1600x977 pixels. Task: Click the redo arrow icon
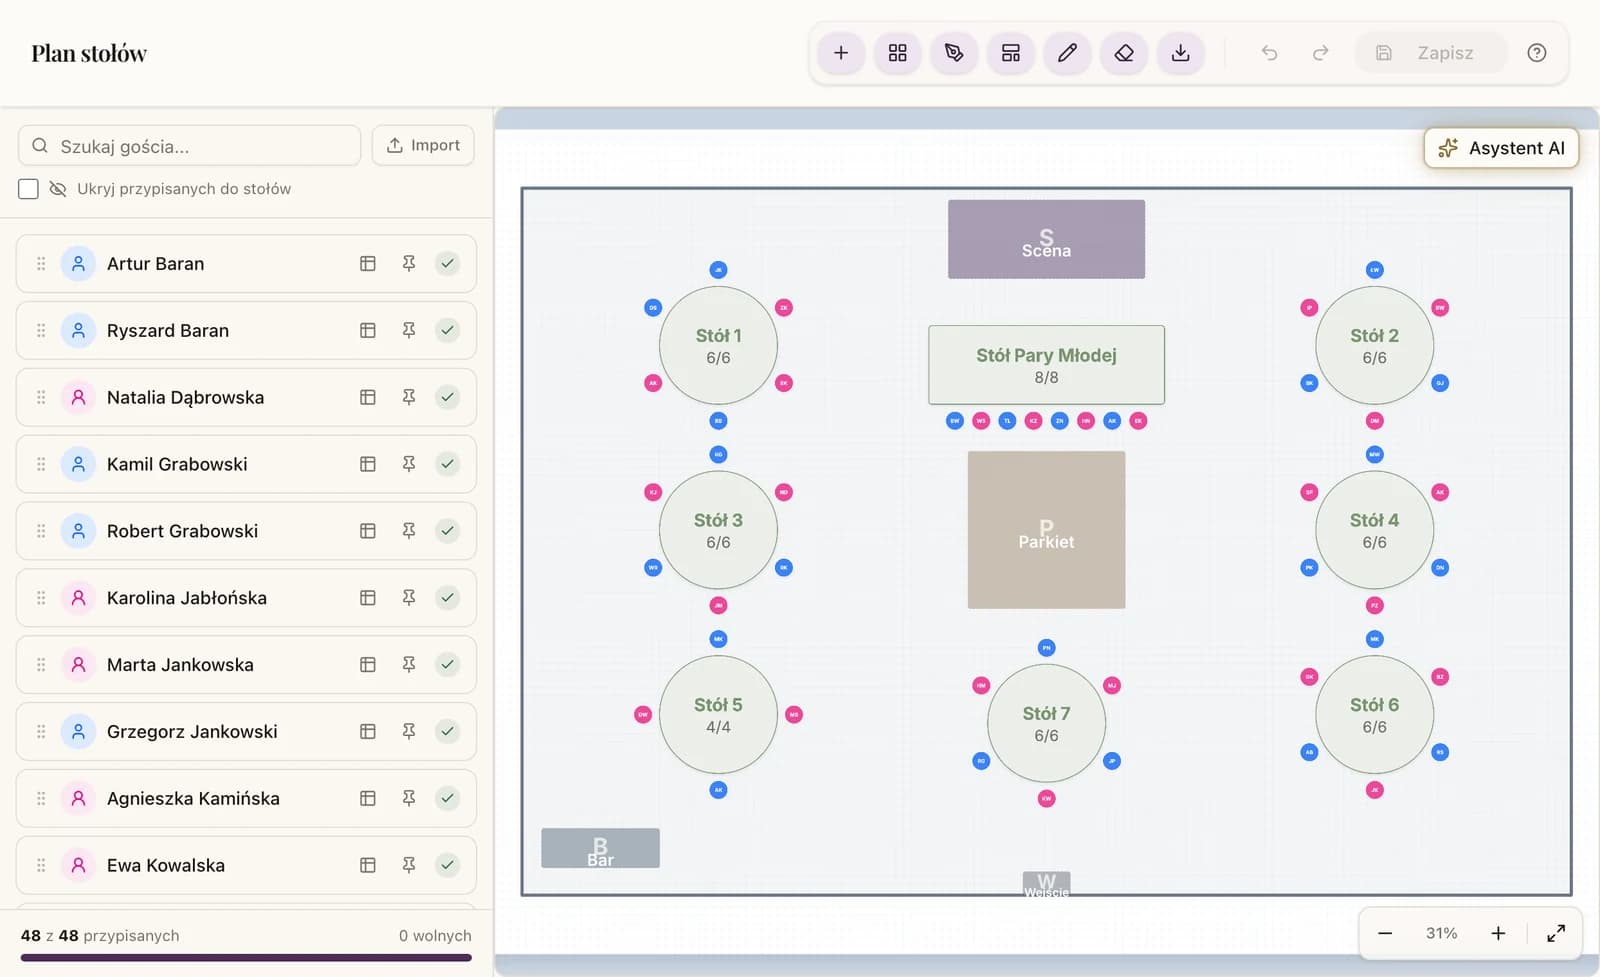pos(1321,53)
